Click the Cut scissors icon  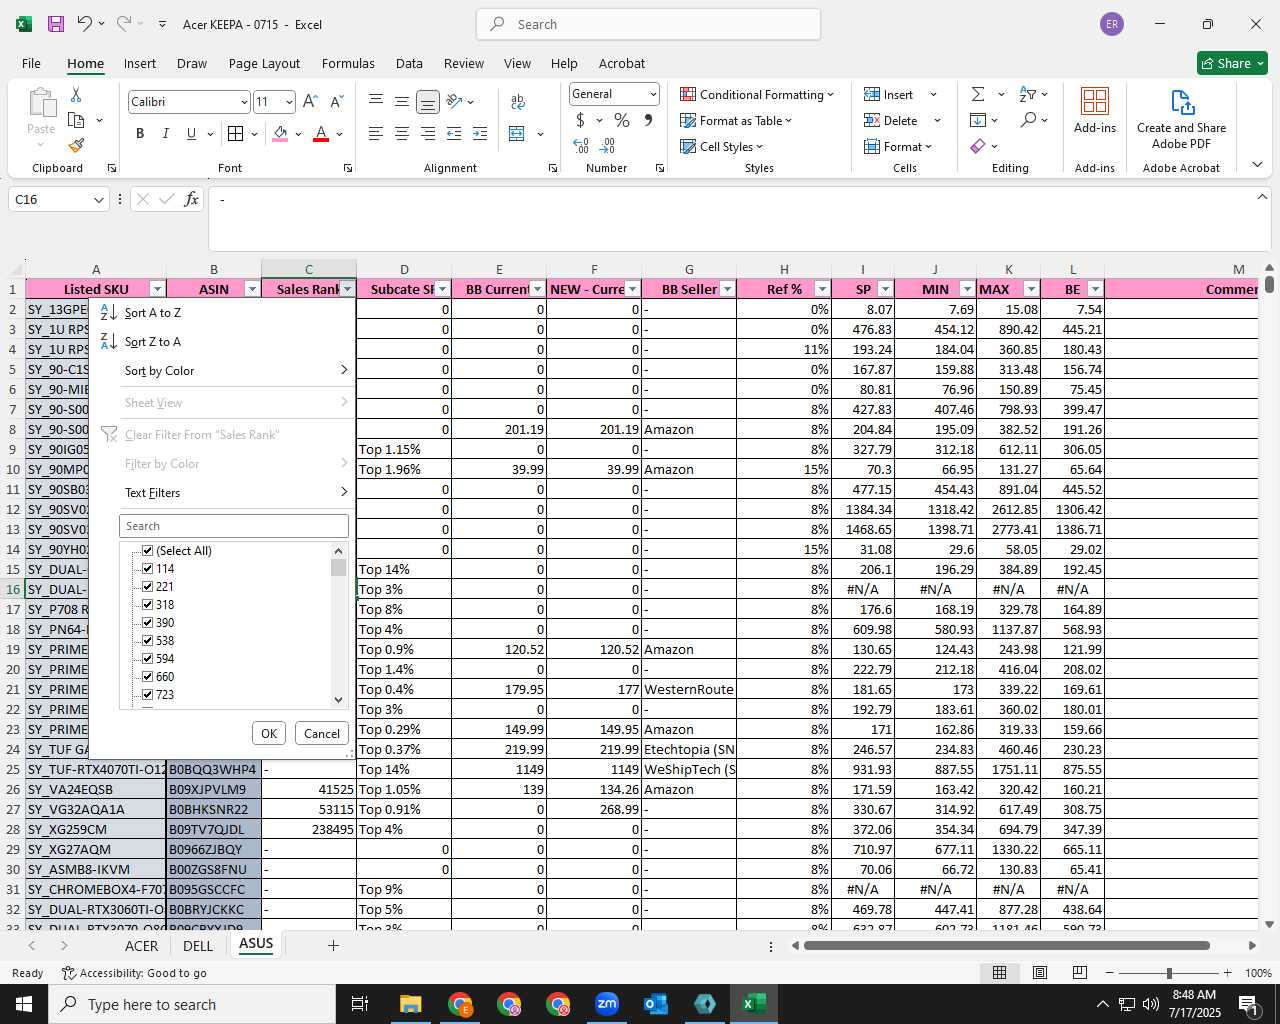76,94
